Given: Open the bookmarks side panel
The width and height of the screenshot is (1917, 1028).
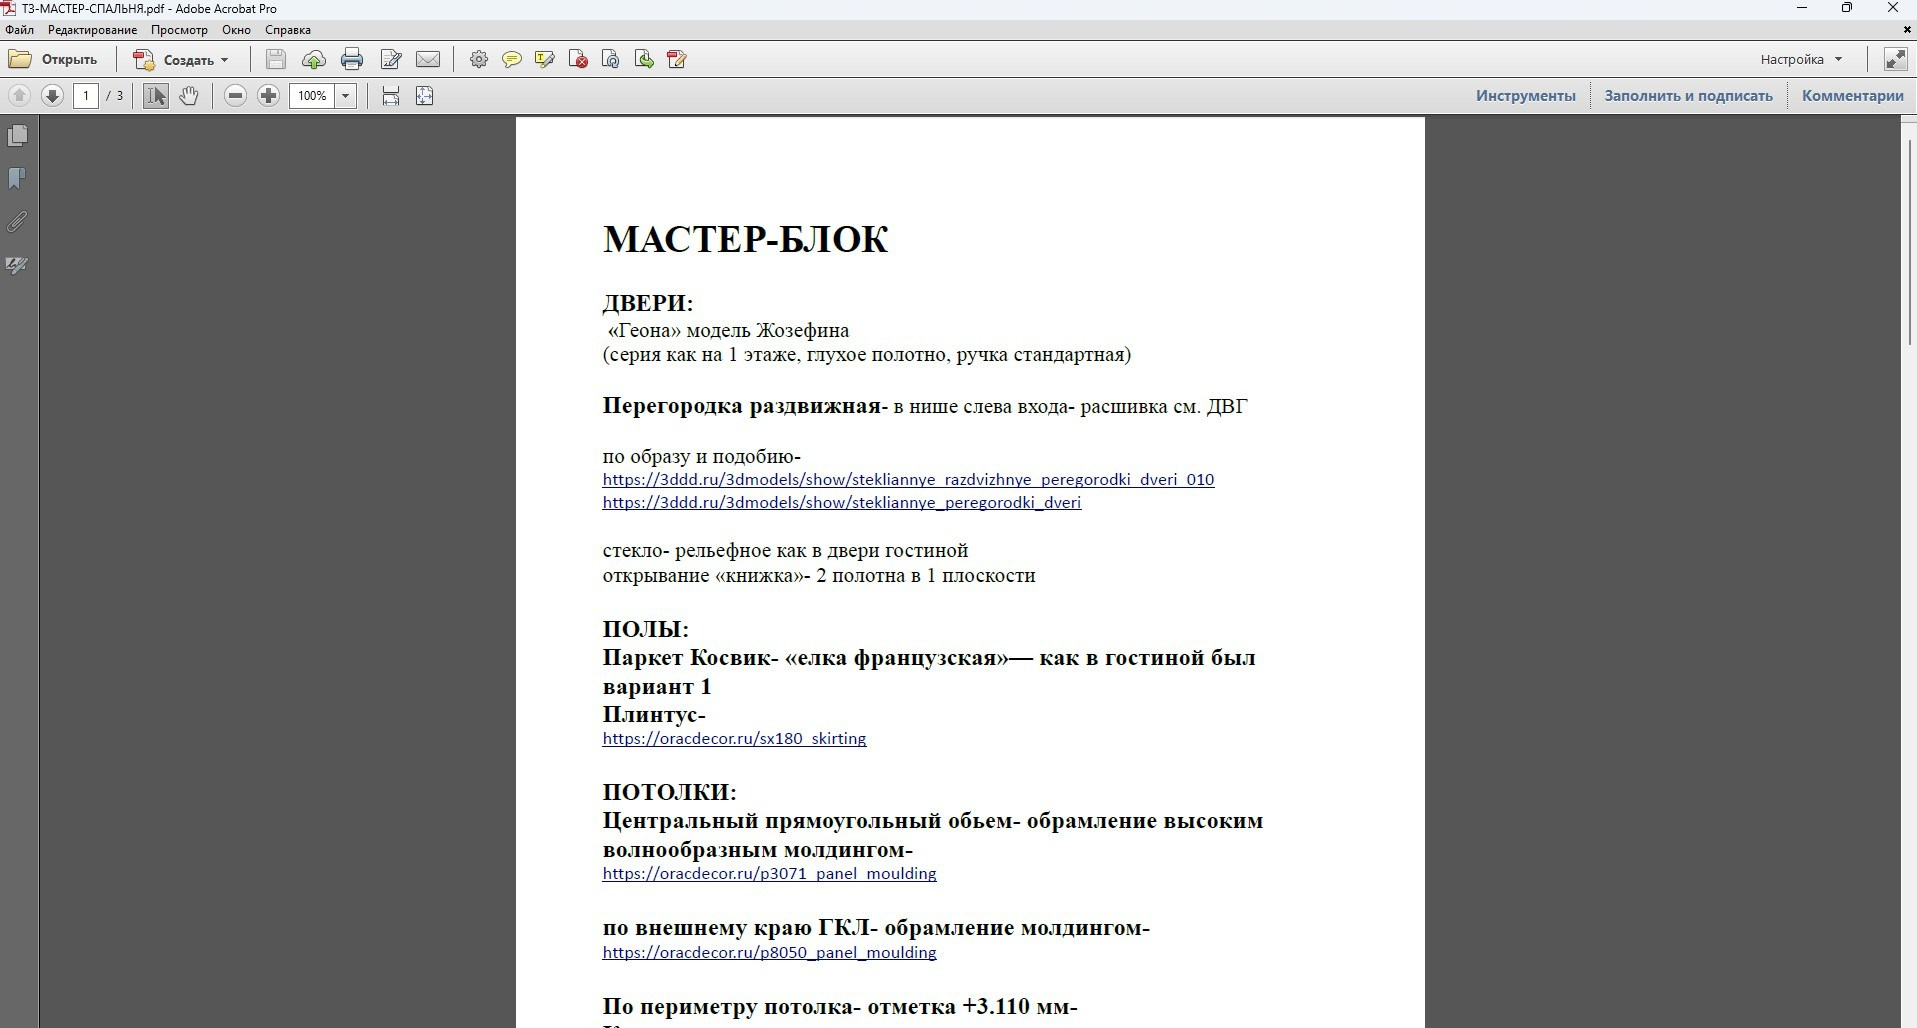Looking at the screenshot, I should click(x=17, y=179).
